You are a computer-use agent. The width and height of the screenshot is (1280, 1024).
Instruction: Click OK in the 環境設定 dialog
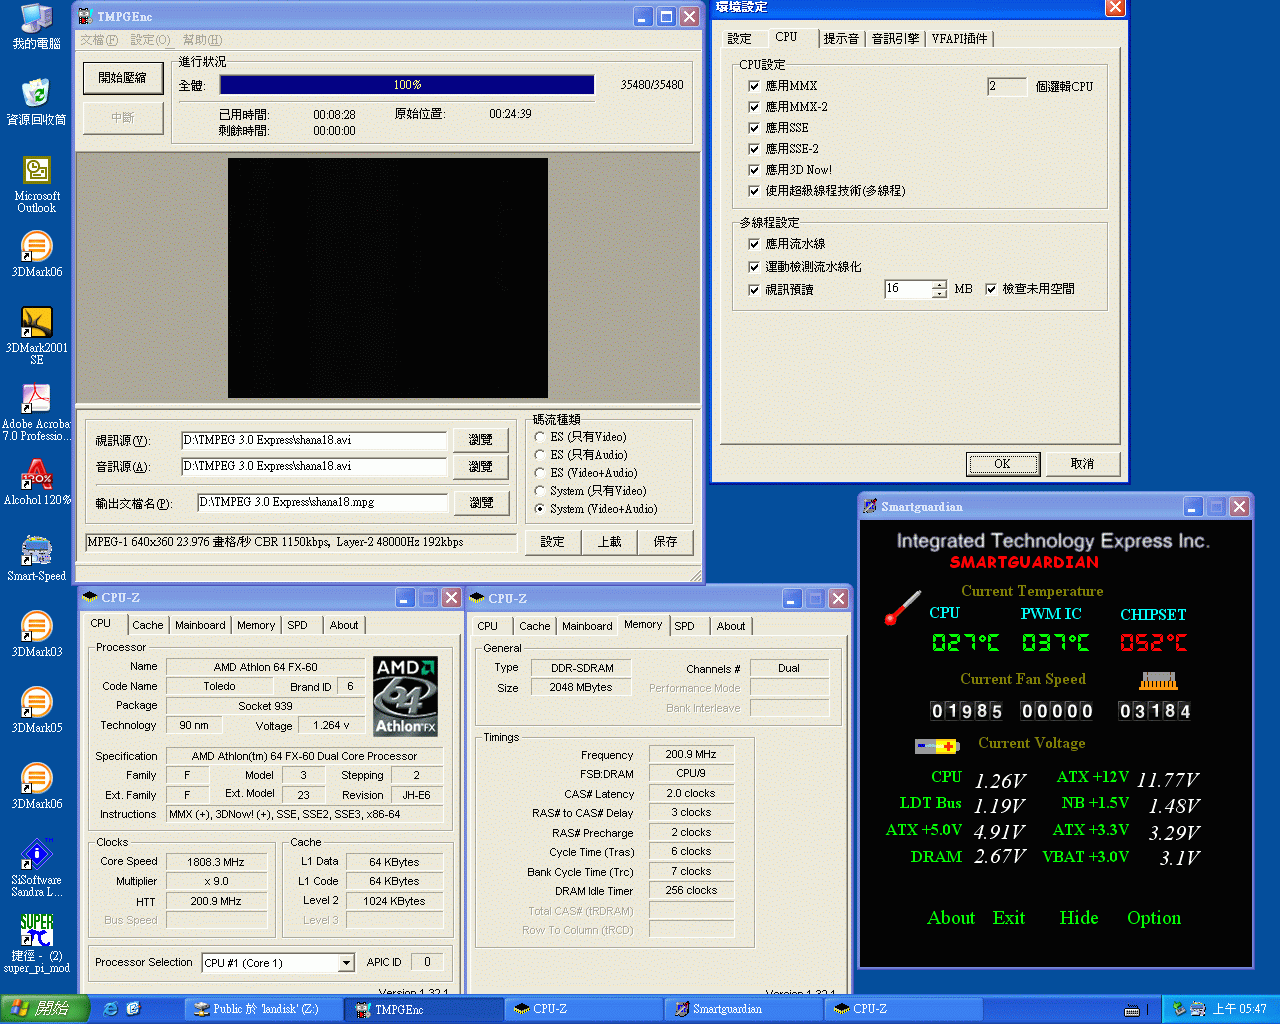pyautogui.click(x=1003, y=464)
